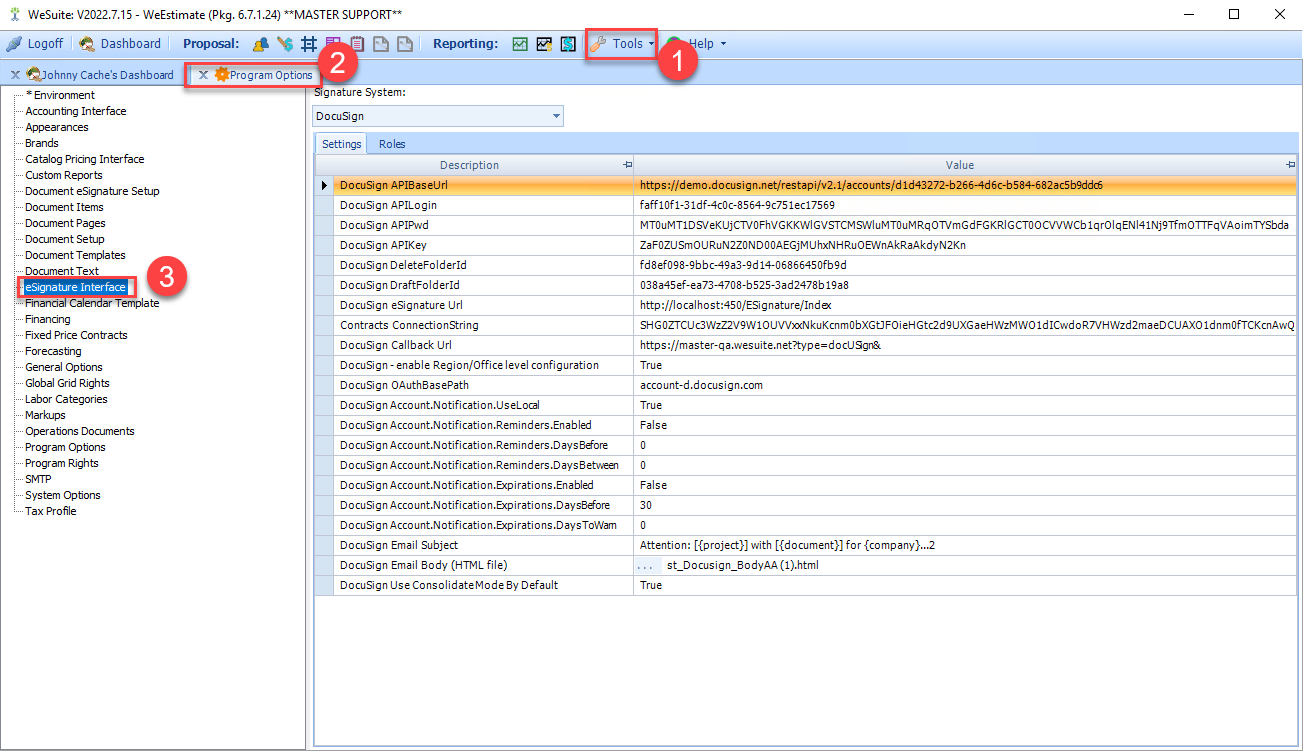This screenshot has width=1303, height=751.
Task: Click the dollar sheet Reporting icon
Action: [x=568, y=44]
